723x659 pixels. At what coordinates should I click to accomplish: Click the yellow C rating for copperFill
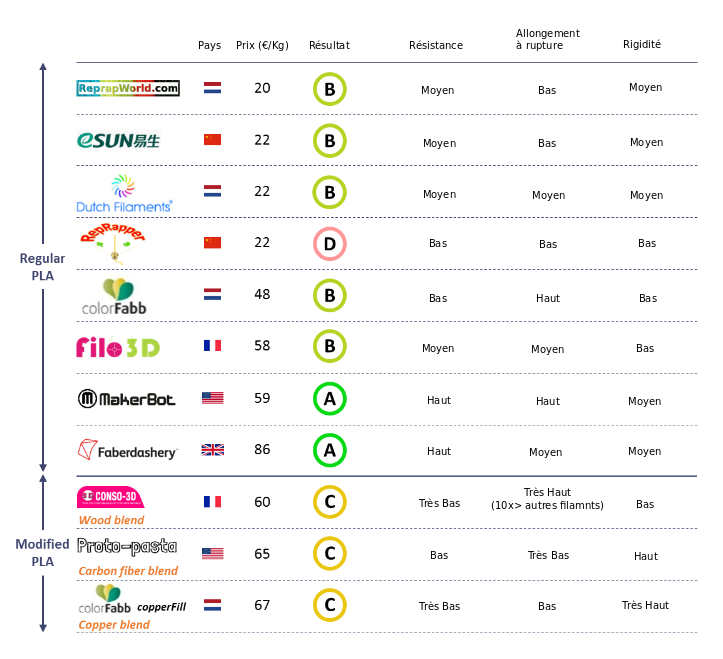pyautogui.click(x=330, y=605)
